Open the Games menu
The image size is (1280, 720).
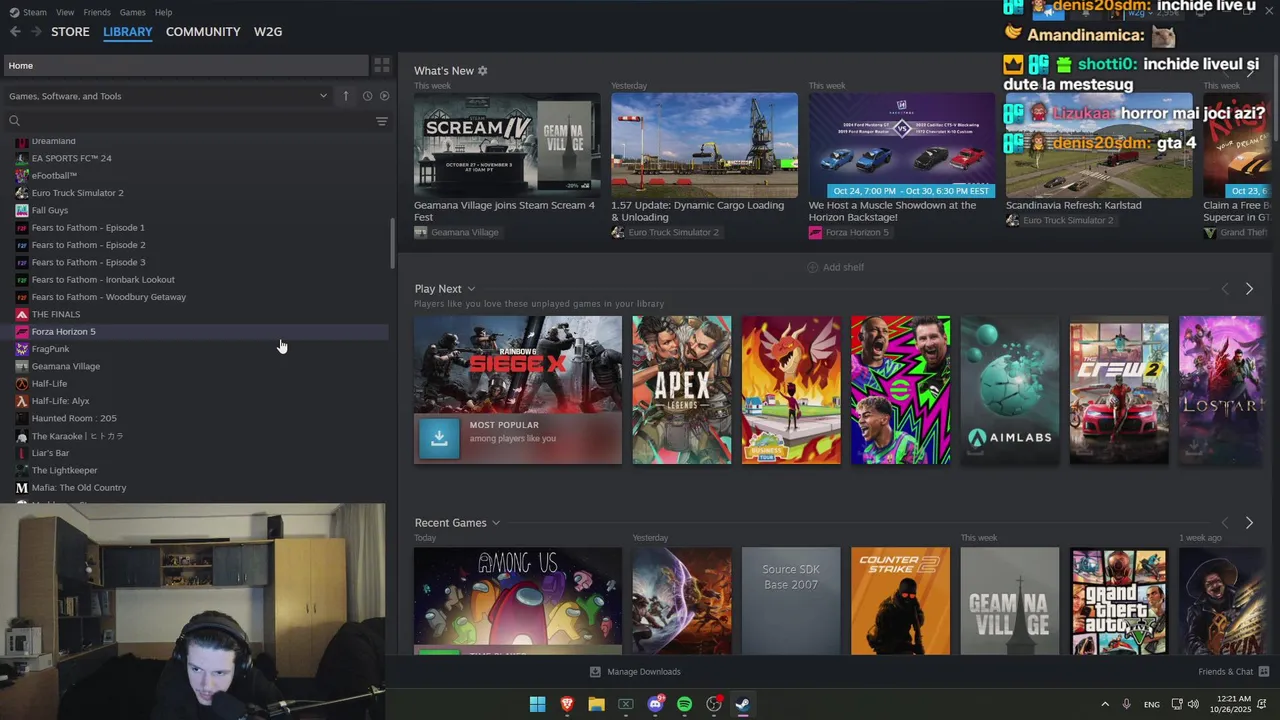point(132,12)
